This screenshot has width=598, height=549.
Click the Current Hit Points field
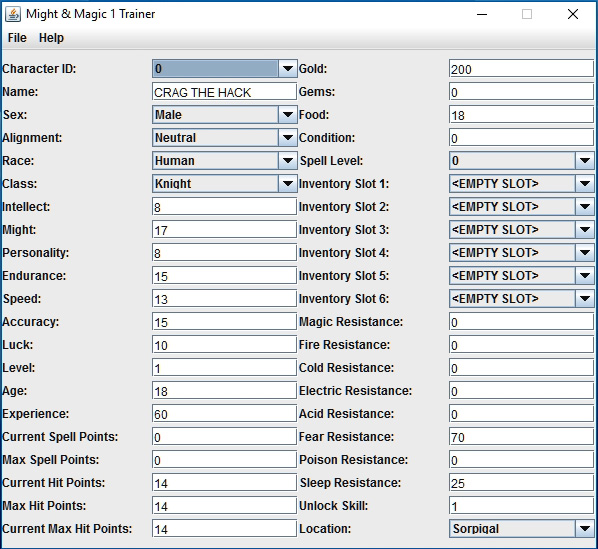pos(224,482)
